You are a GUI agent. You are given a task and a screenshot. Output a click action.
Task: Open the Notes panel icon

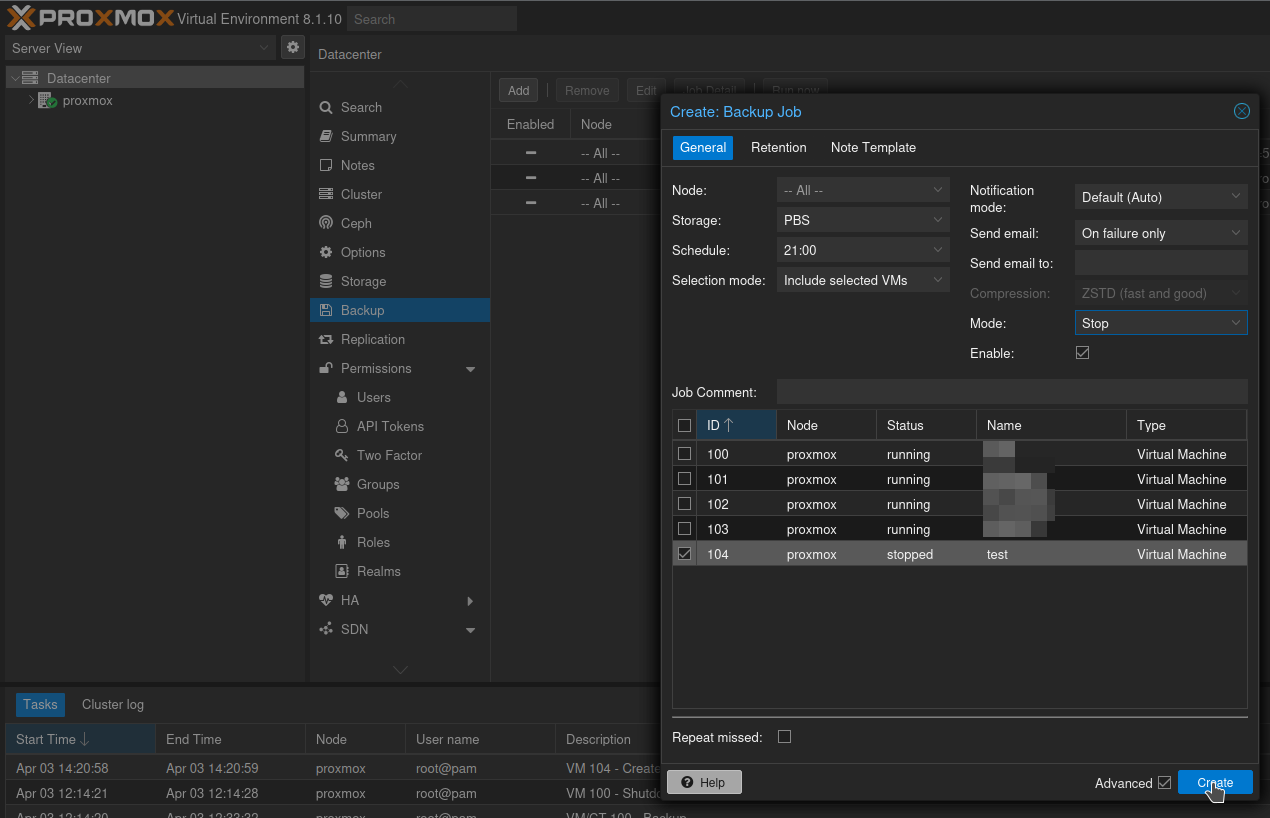tap(326, 165)
